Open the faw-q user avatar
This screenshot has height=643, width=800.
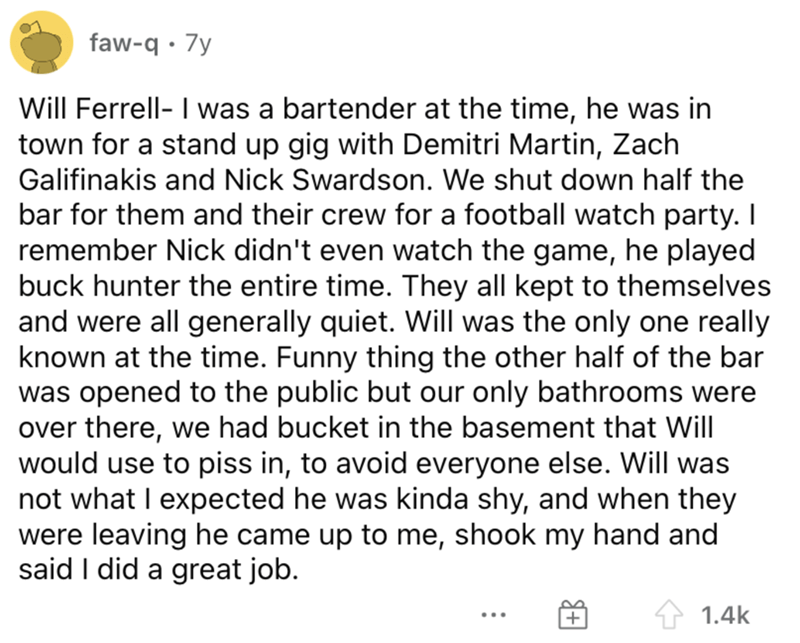coord(42,42)
